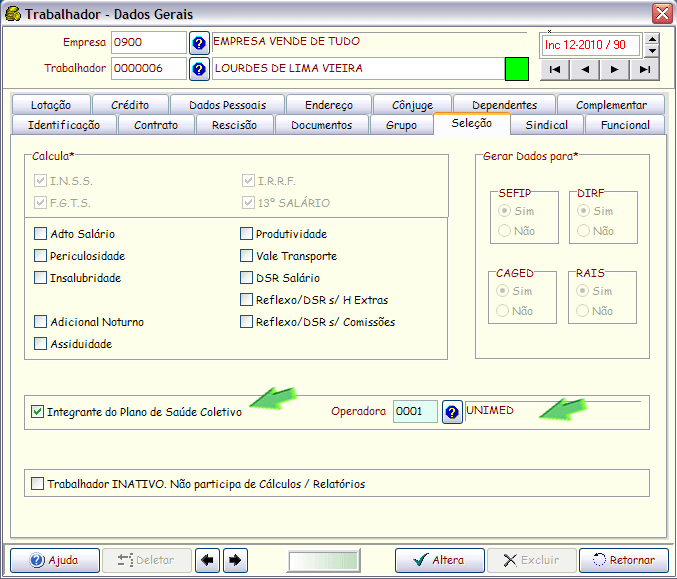The width and height of the screenshot is (677, 579).
Task: Select CAGED Sim radio button
Action: 502,291
